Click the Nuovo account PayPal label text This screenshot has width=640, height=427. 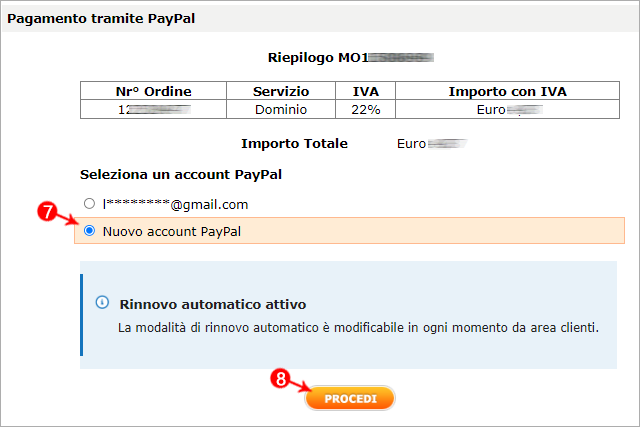(172, 231)
